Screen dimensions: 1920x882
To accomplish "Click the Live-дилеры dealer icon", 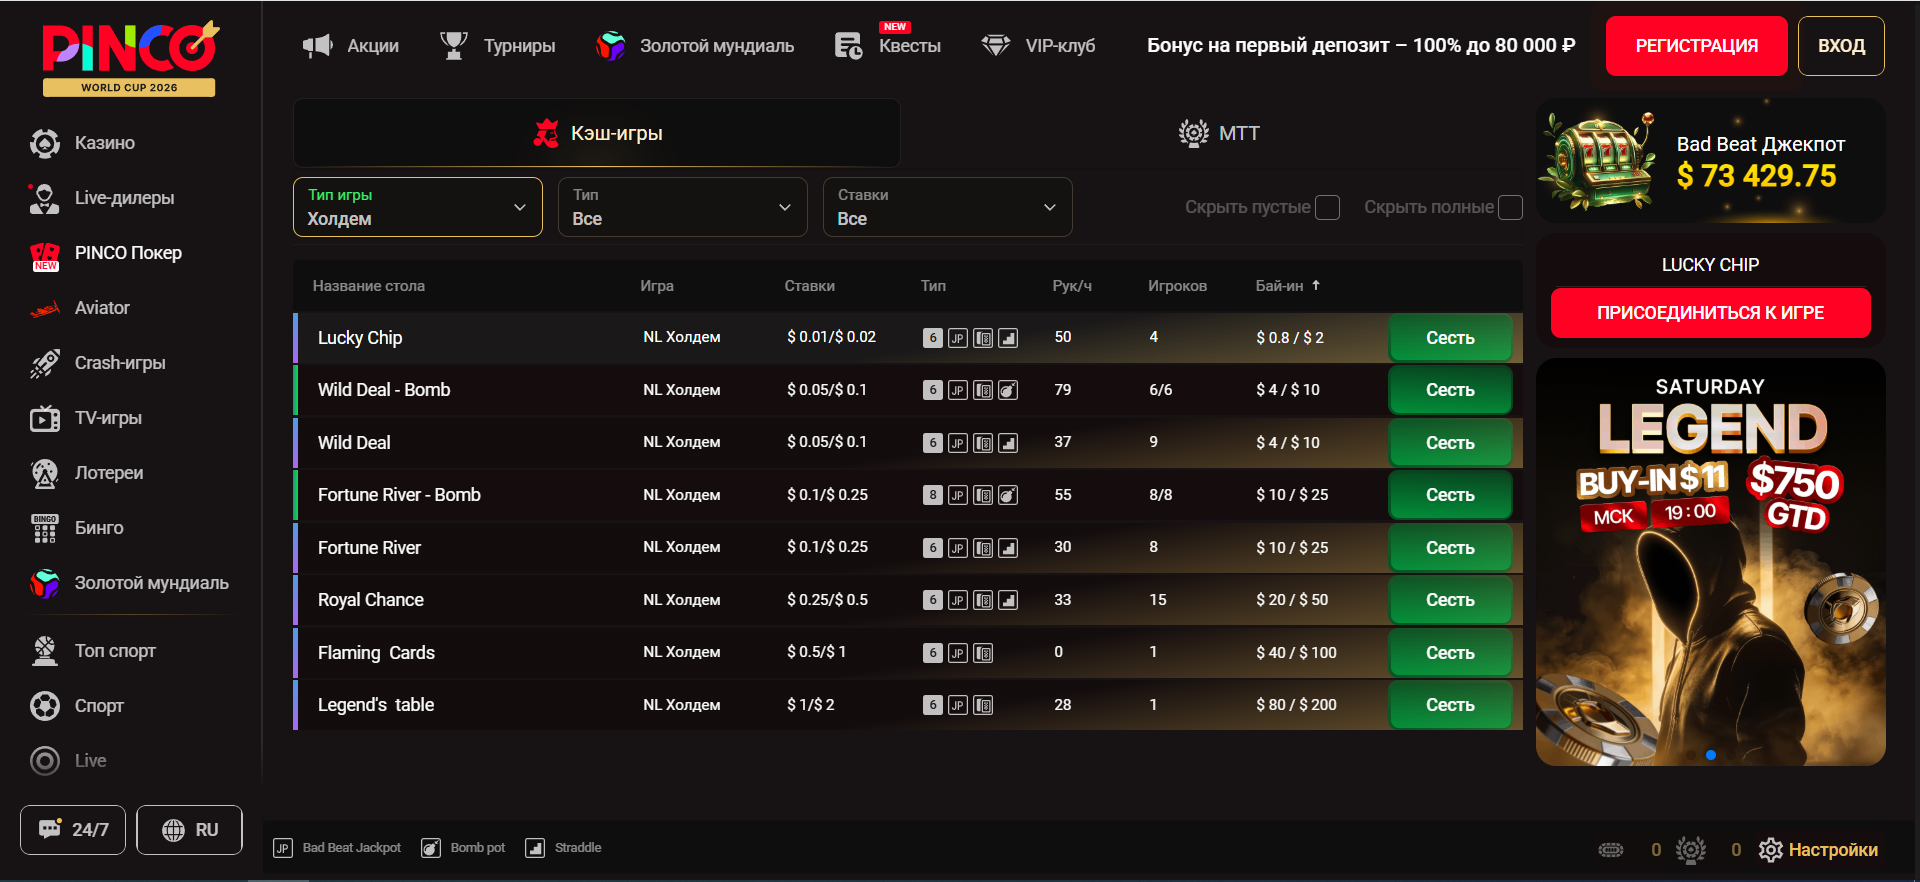I will click(x=44, y=198).
